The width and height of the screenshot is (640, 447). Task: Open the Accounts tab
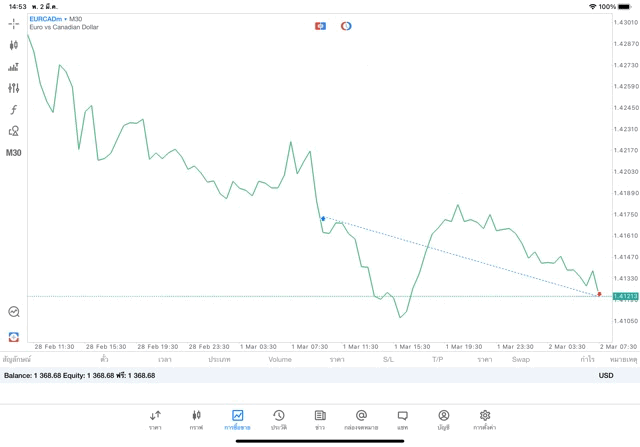443,419
